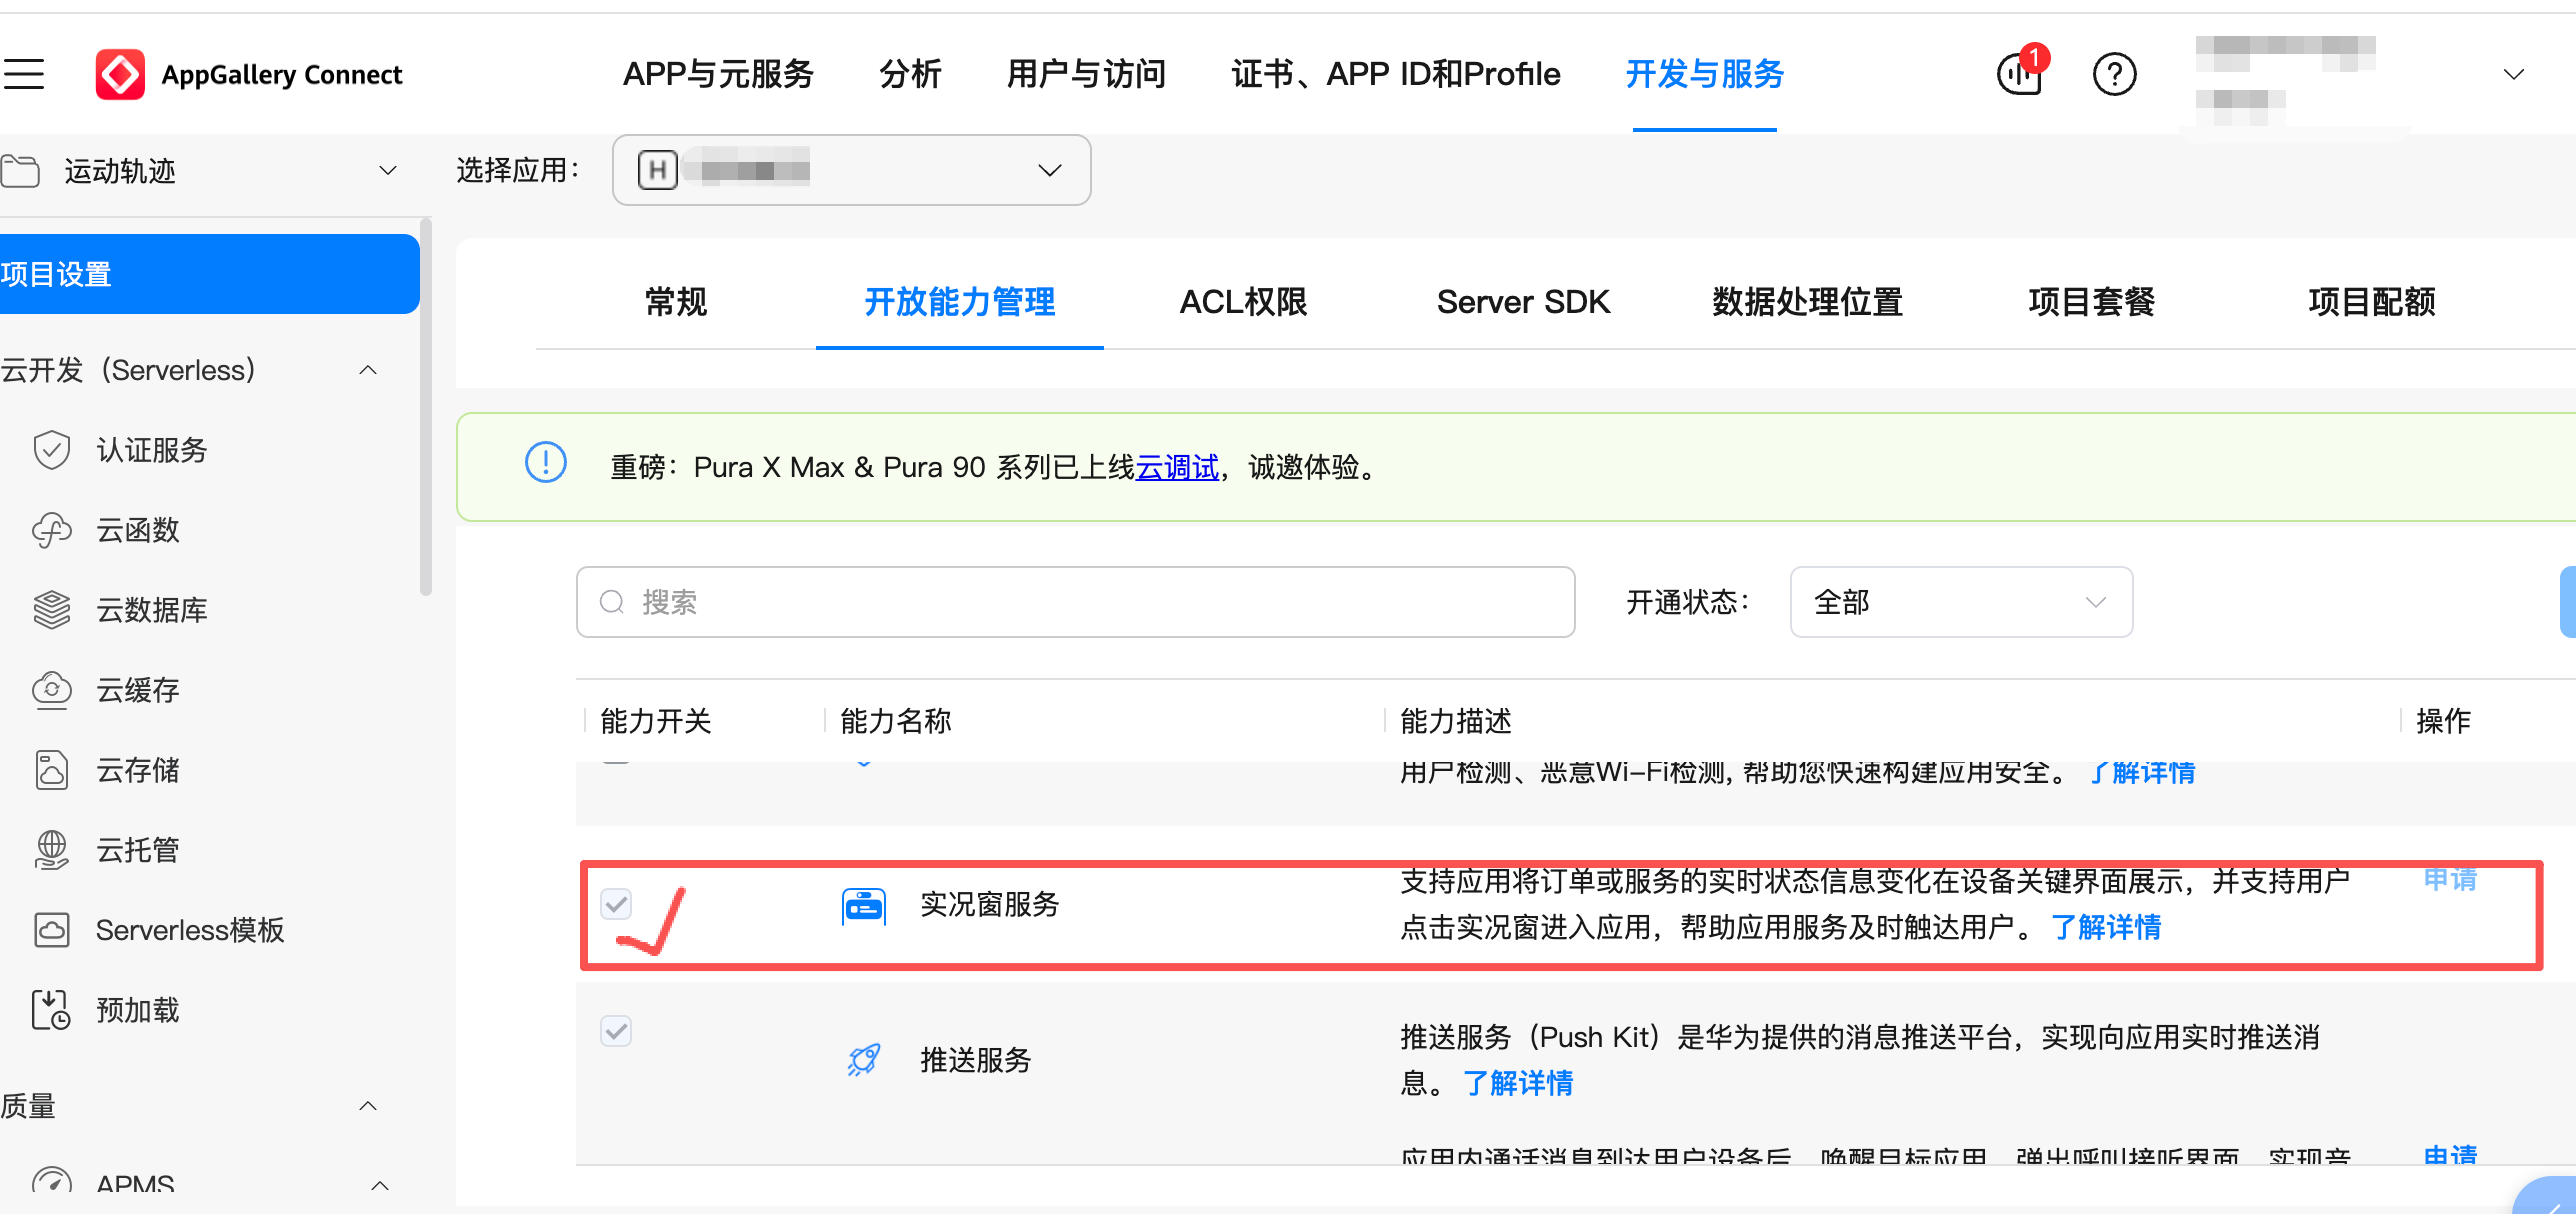2576x1214 pixels.
Task: Switch to the 数据处理位置 tab
Action: pyautogui.click(x=1807, y=302)
